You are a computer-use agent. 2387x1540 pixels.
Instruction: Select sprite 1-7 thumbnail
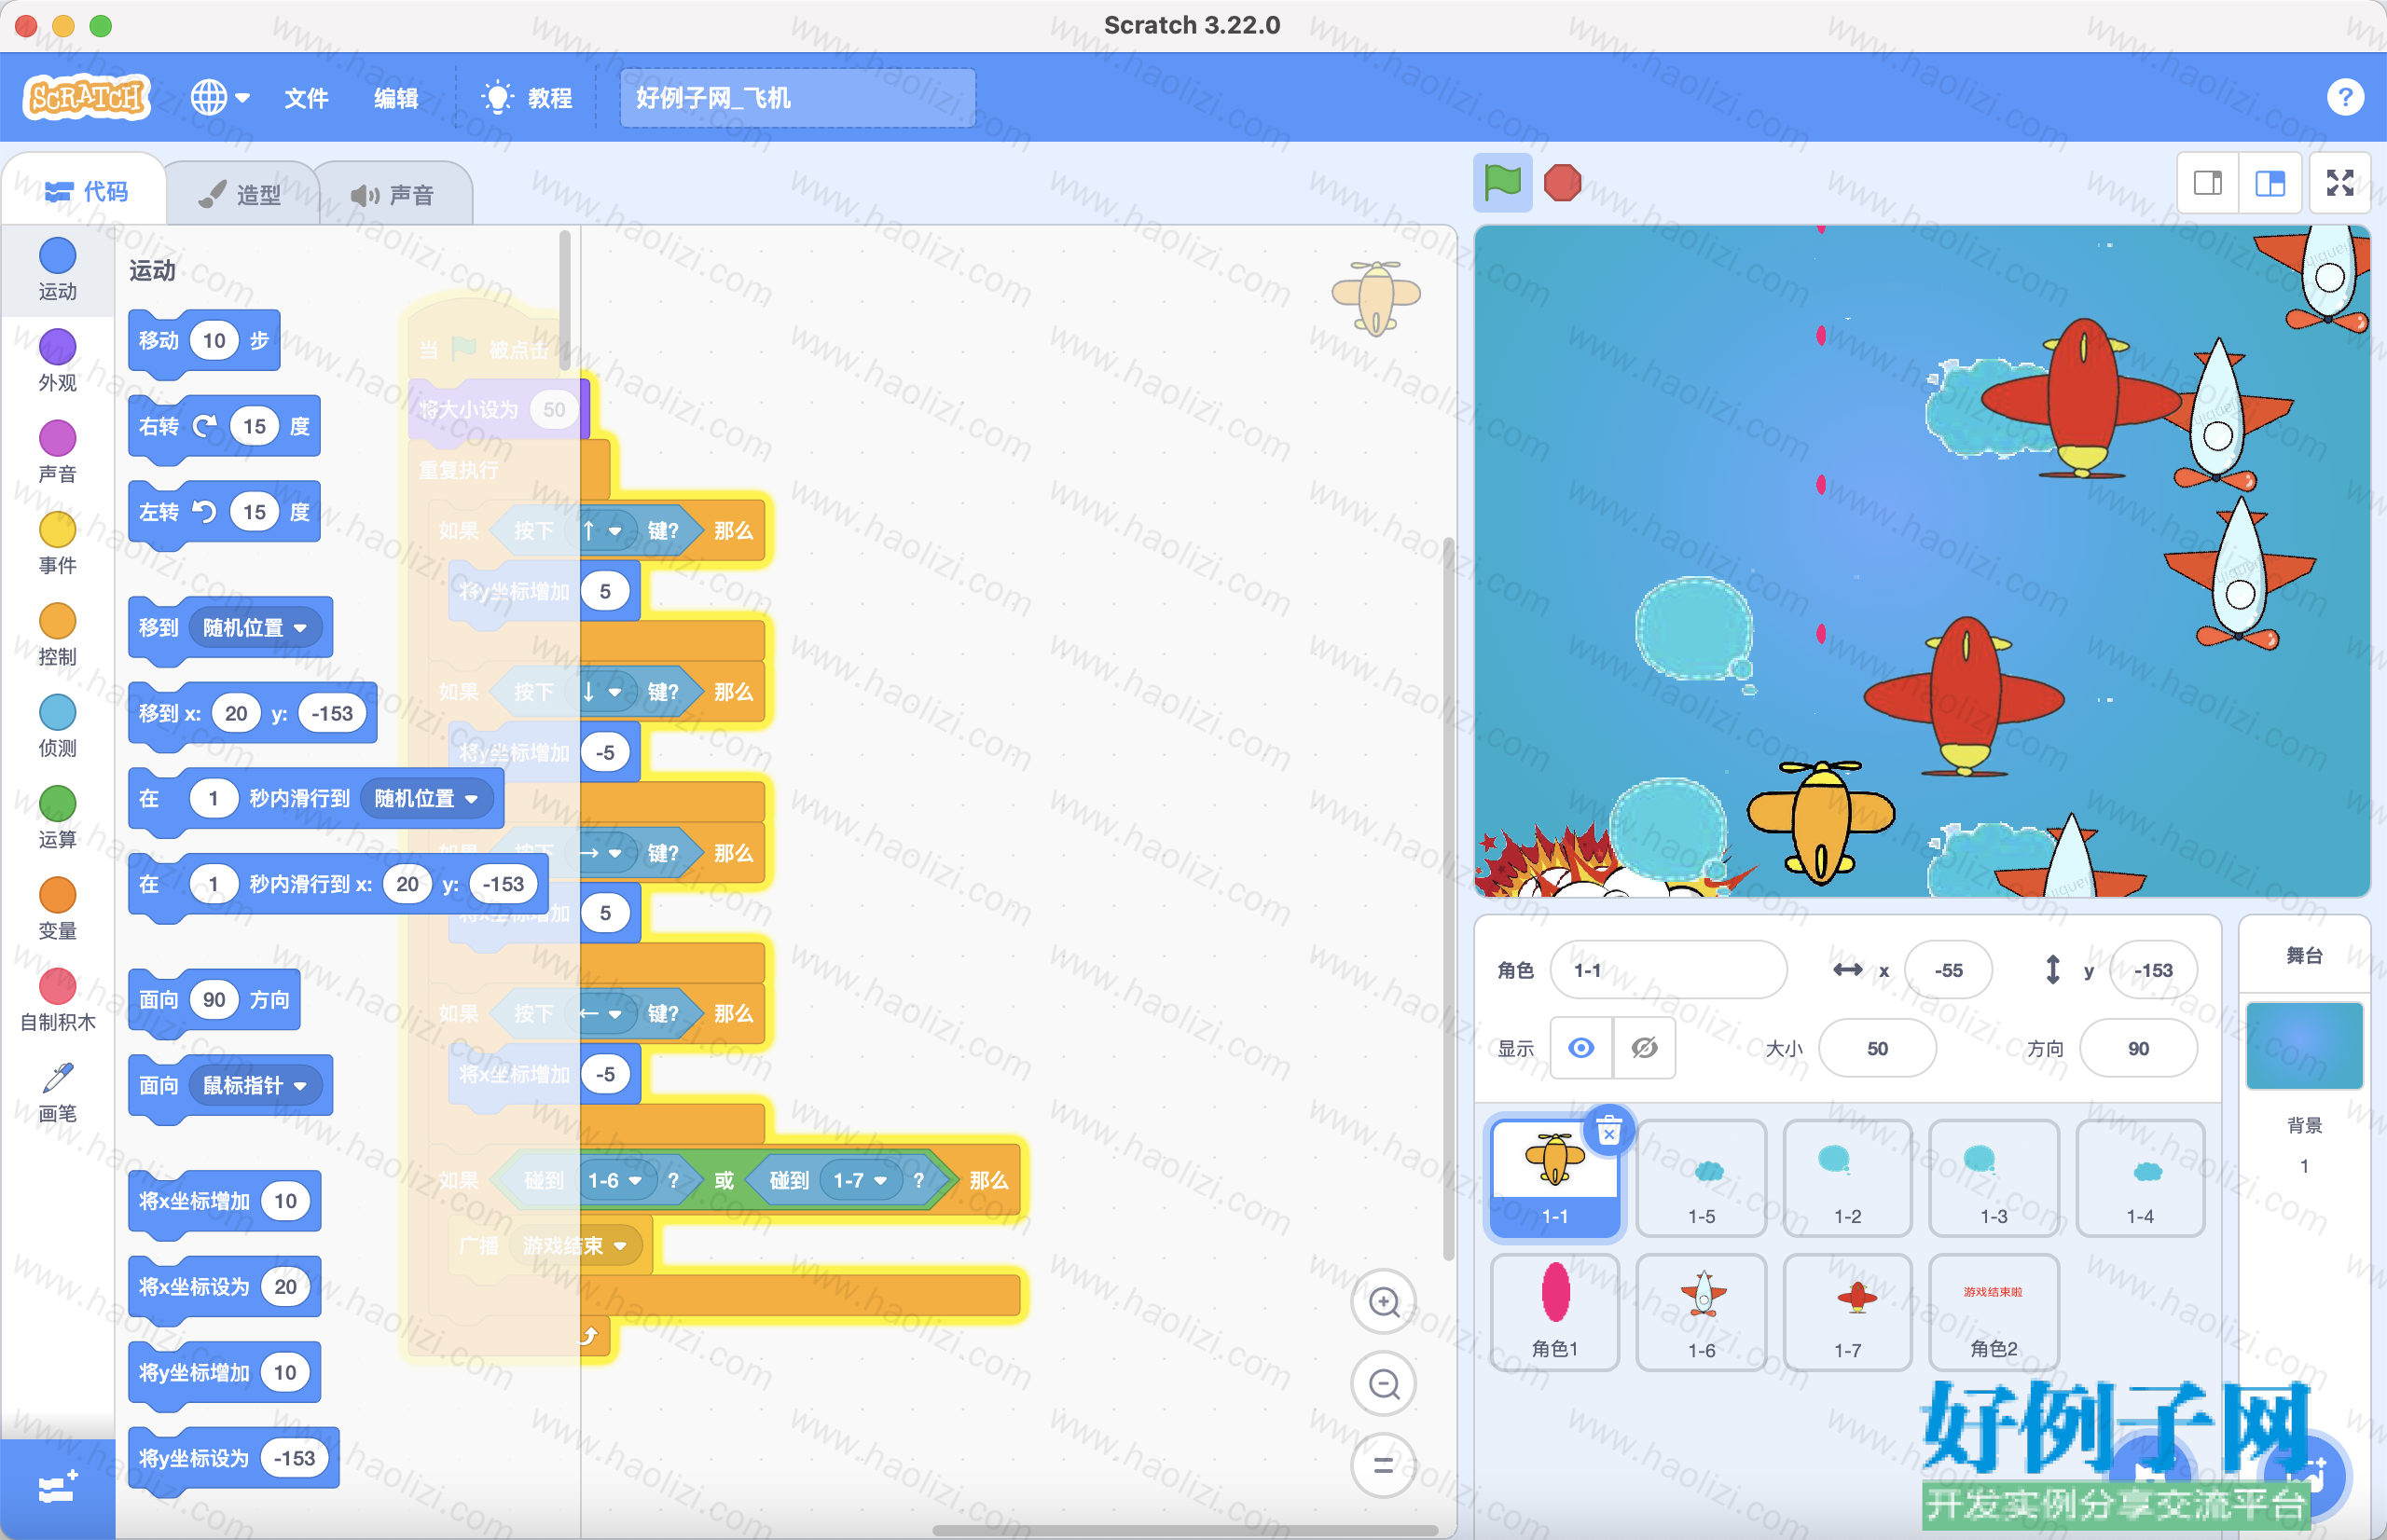[x=1847, y=1312]
